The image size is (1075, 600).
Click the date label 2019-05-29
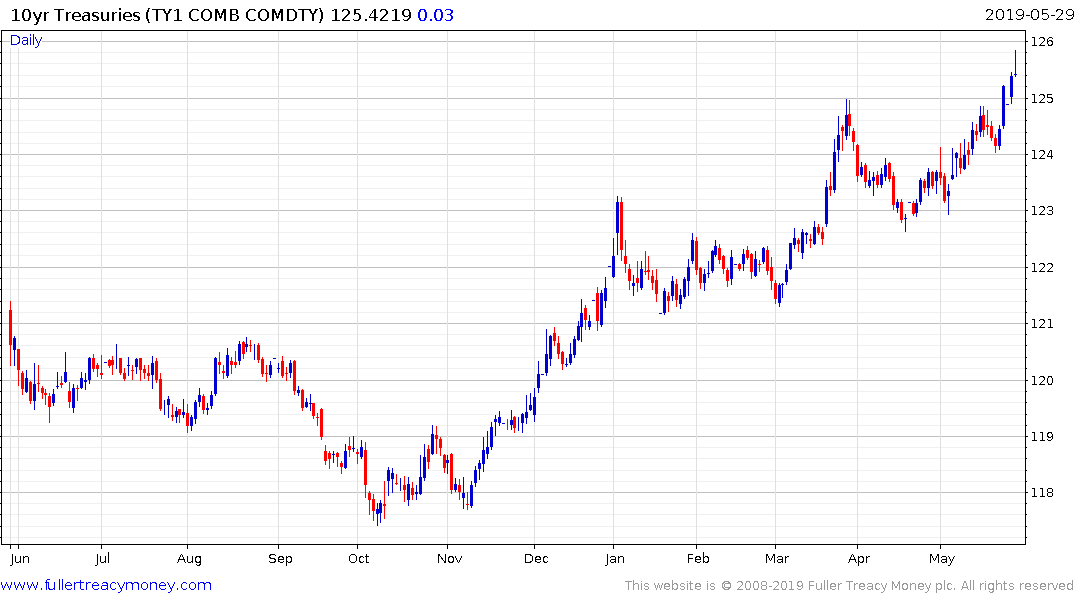coord(1029,15)
